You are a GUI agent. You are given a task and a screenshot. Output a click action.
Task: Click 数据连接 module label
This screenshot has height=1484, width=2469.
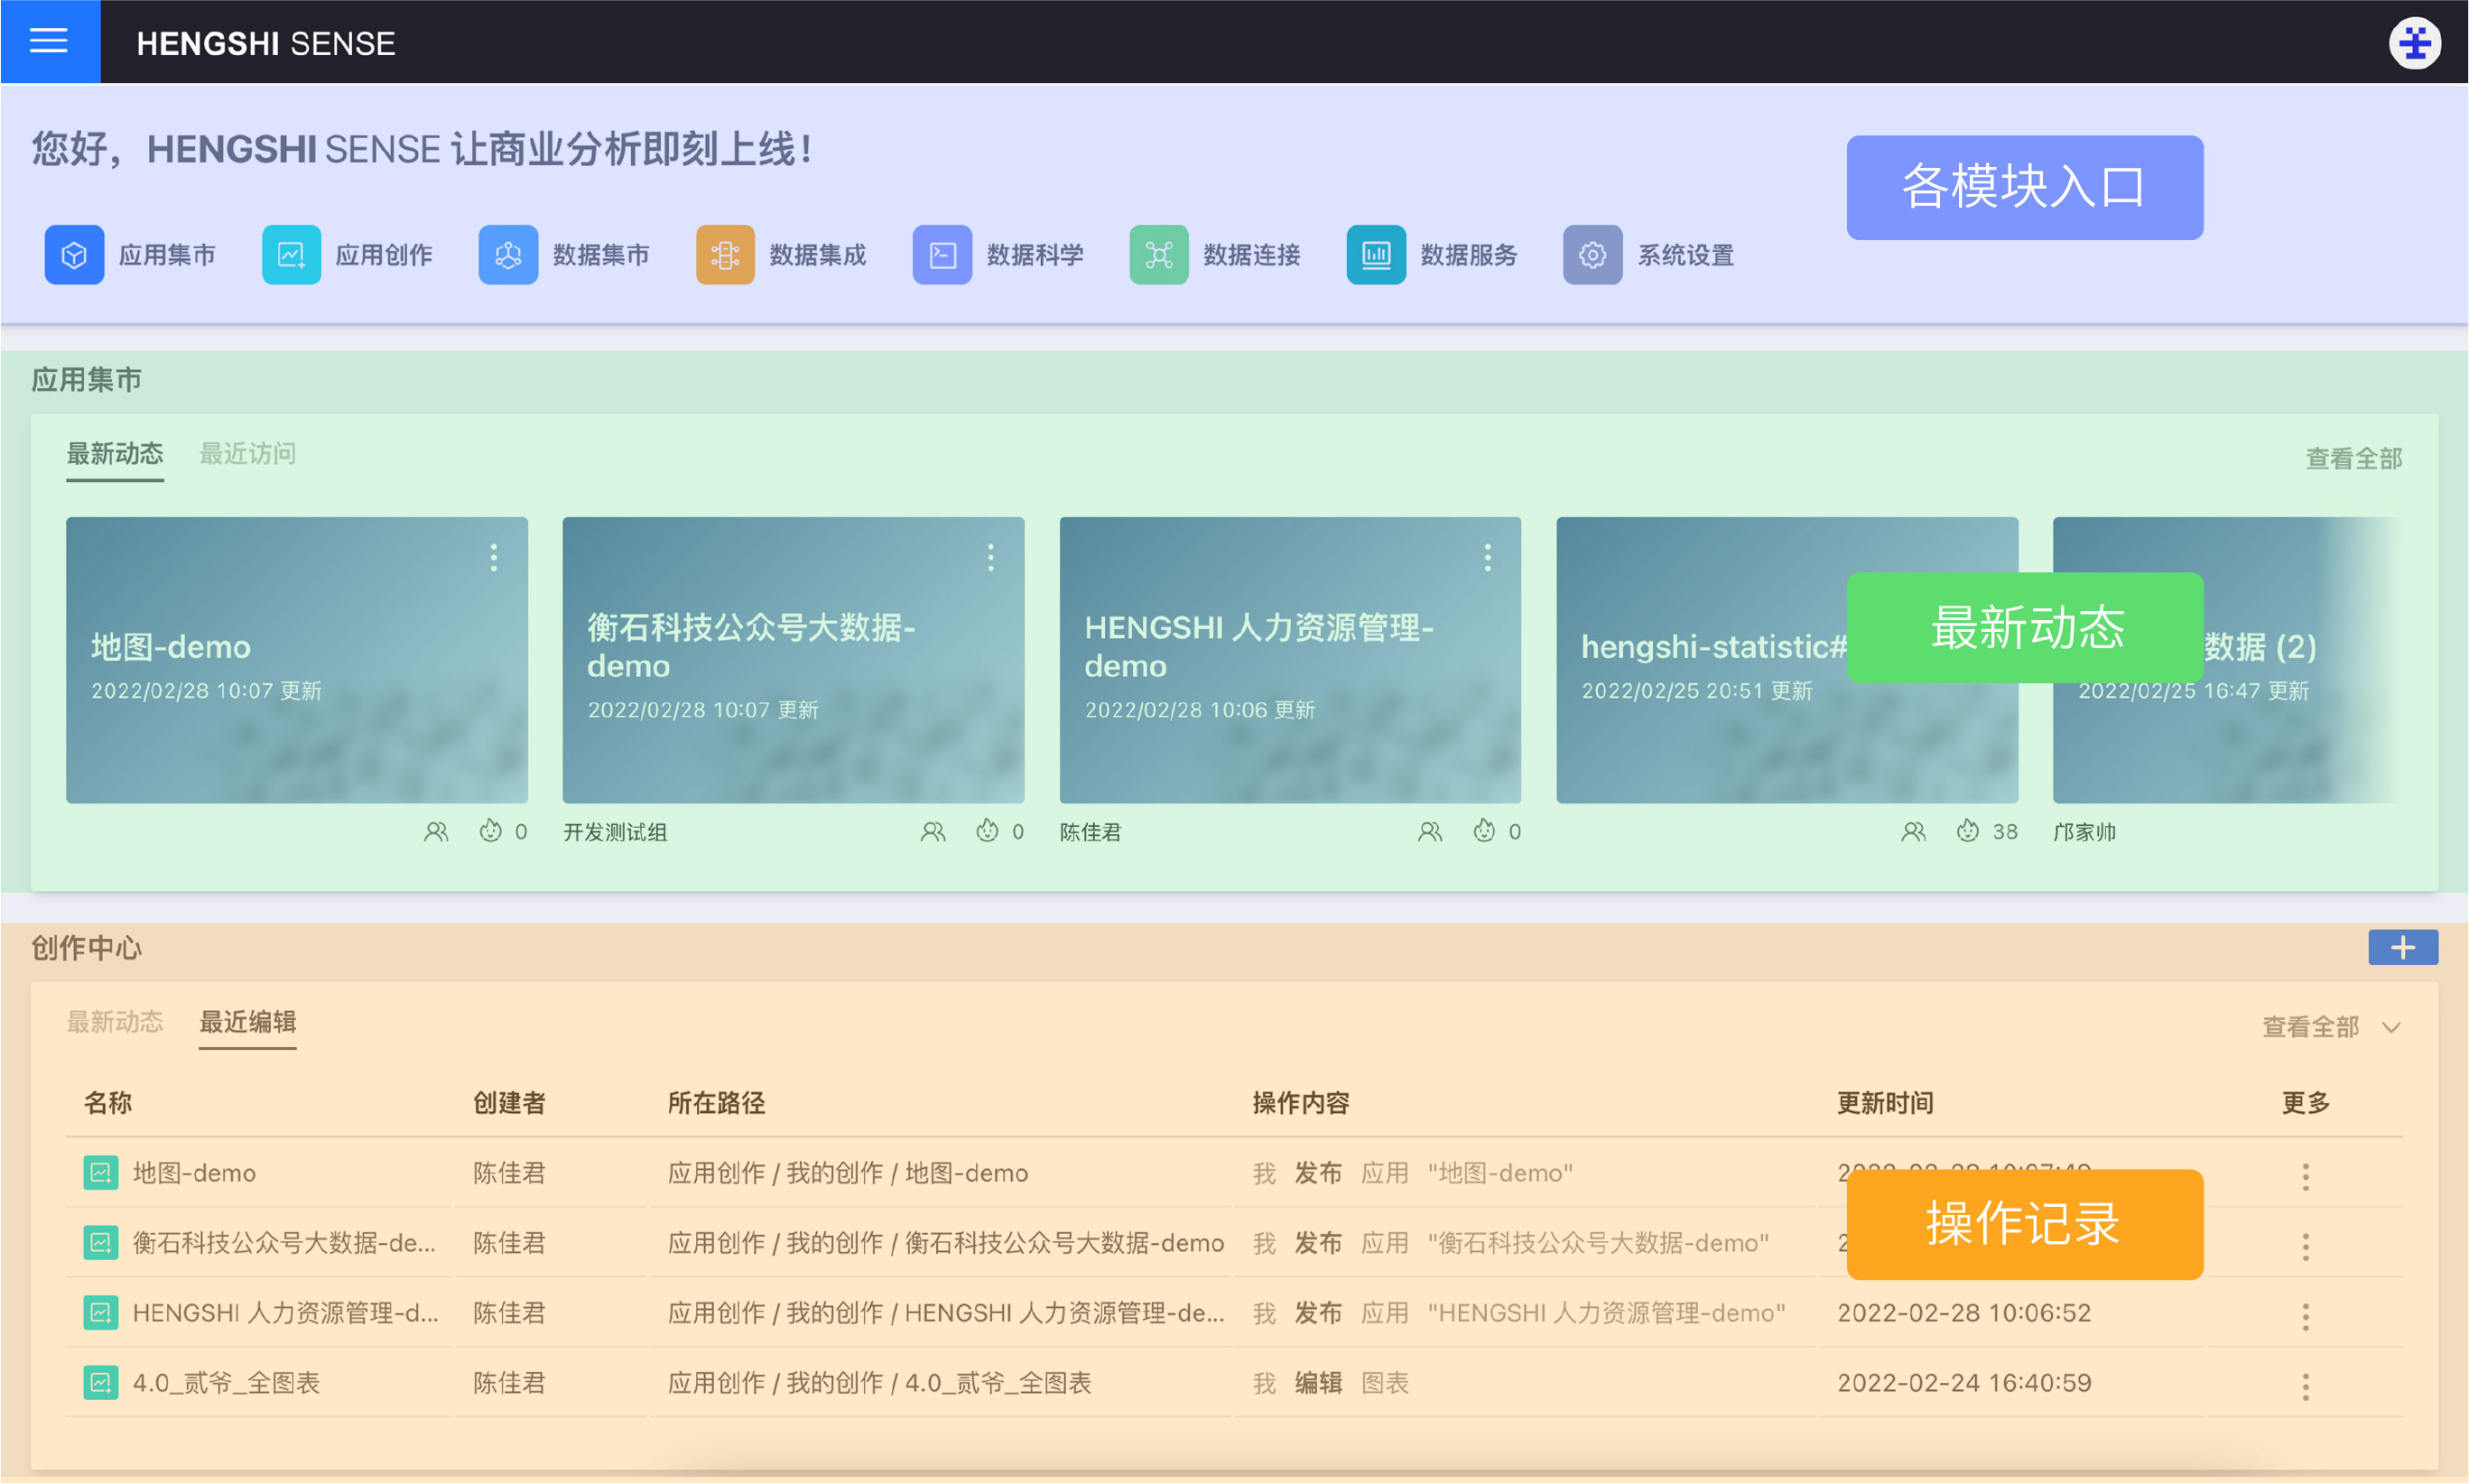tap(1252, 255)
